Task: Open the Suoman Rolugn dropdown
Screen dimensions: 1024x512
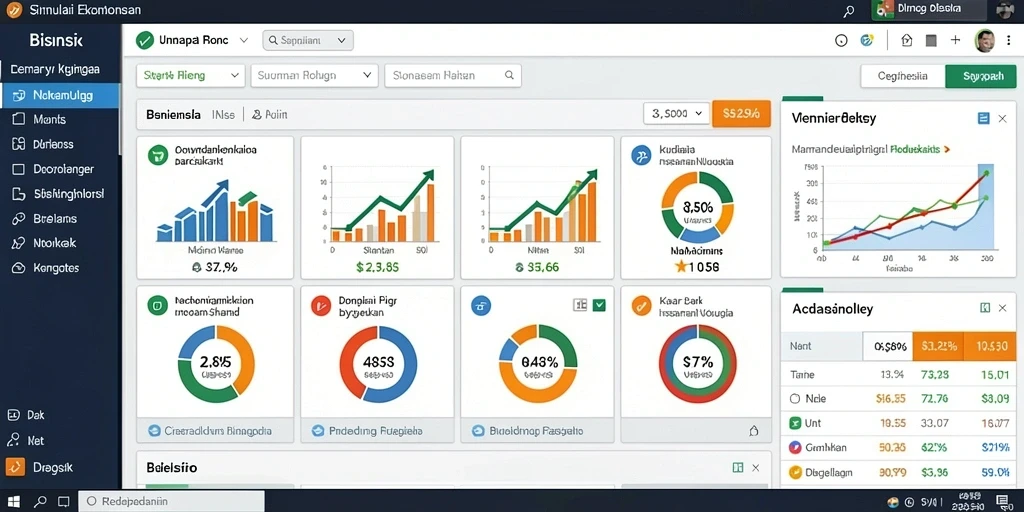Action: point(314,76)
